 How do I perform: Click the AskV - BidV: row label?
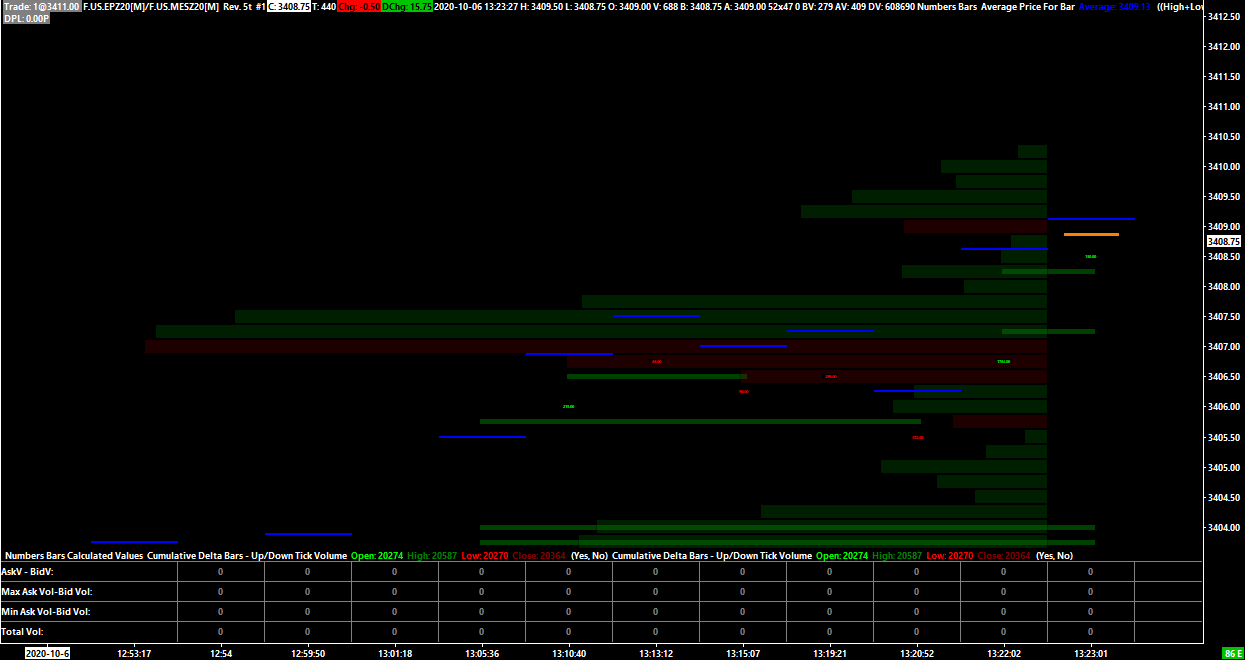tap(27, 572)
